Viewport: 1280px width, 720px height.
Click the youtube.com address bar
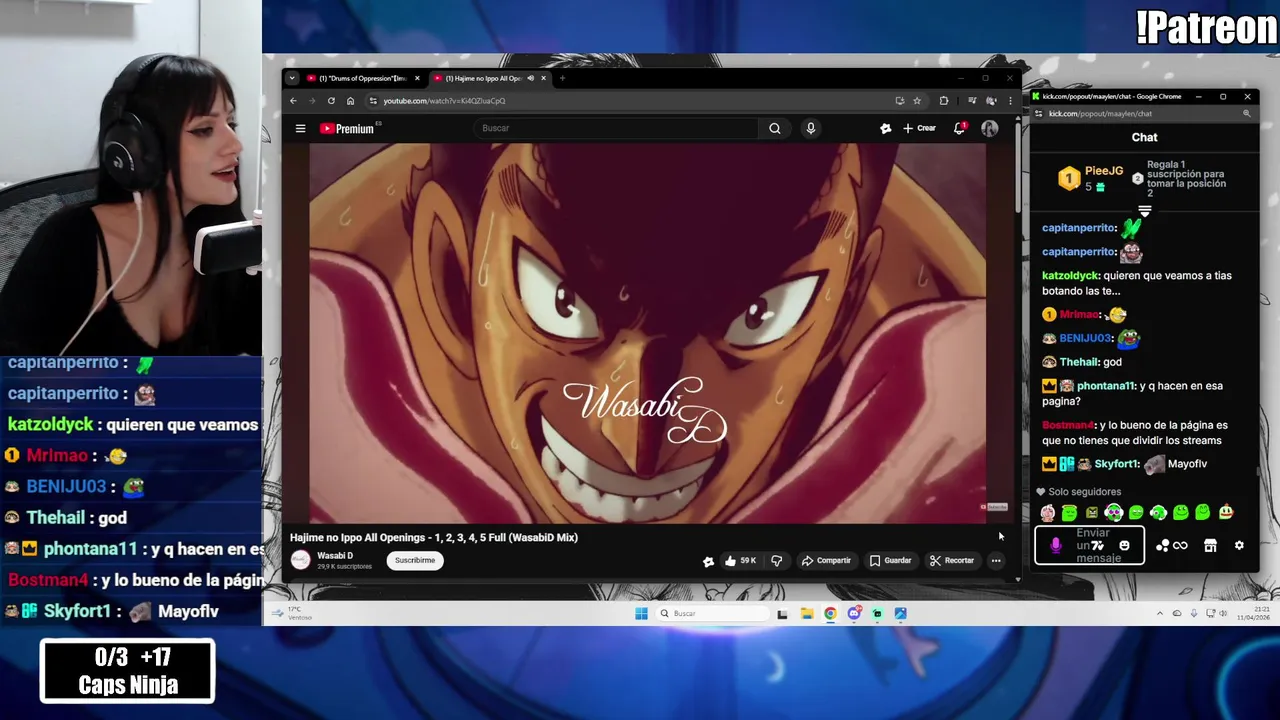pyautogui.click(x=630, y=100)
